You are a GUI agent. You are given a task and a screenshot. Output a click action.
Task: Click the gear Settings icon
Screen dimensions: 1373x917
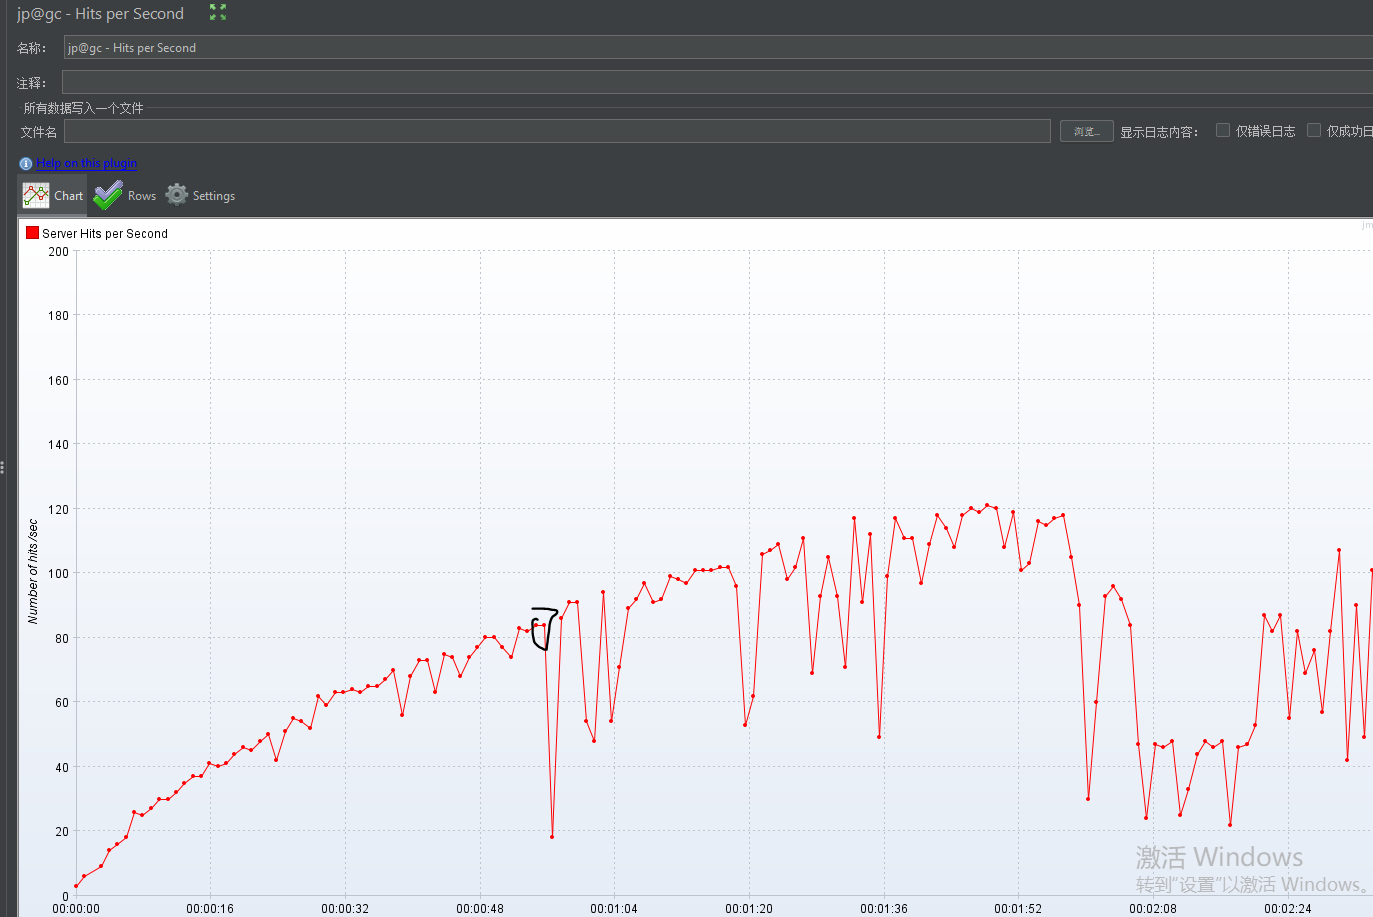point(177,194)
